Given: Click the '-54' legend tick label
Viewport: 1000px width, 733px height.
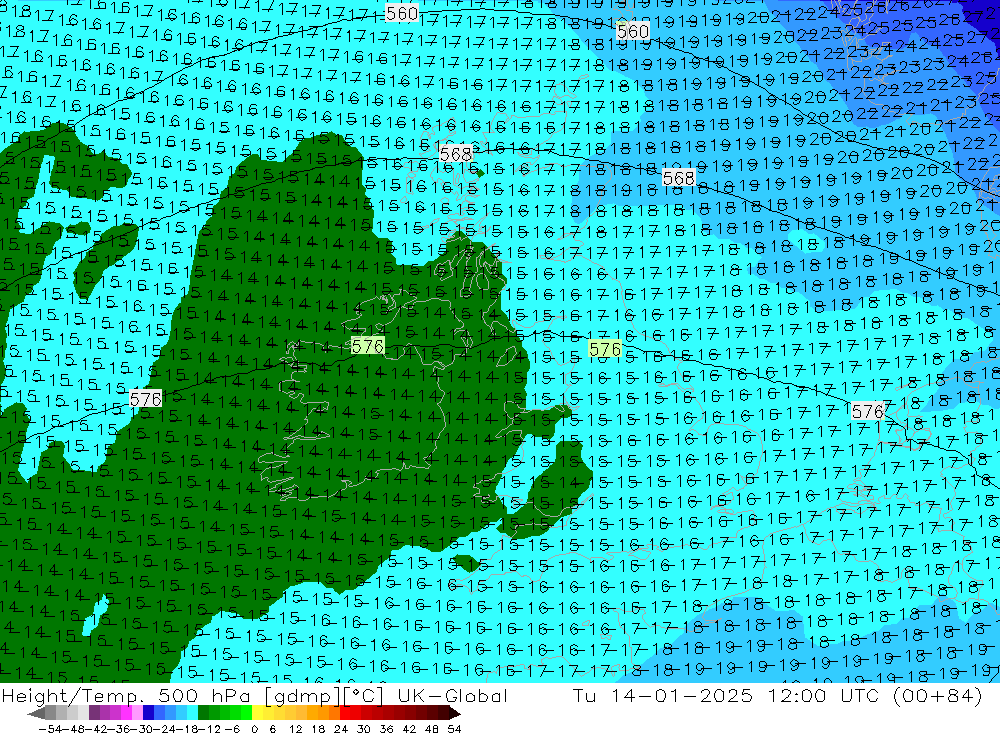Looking at the screenshot, I should [50, 729].
